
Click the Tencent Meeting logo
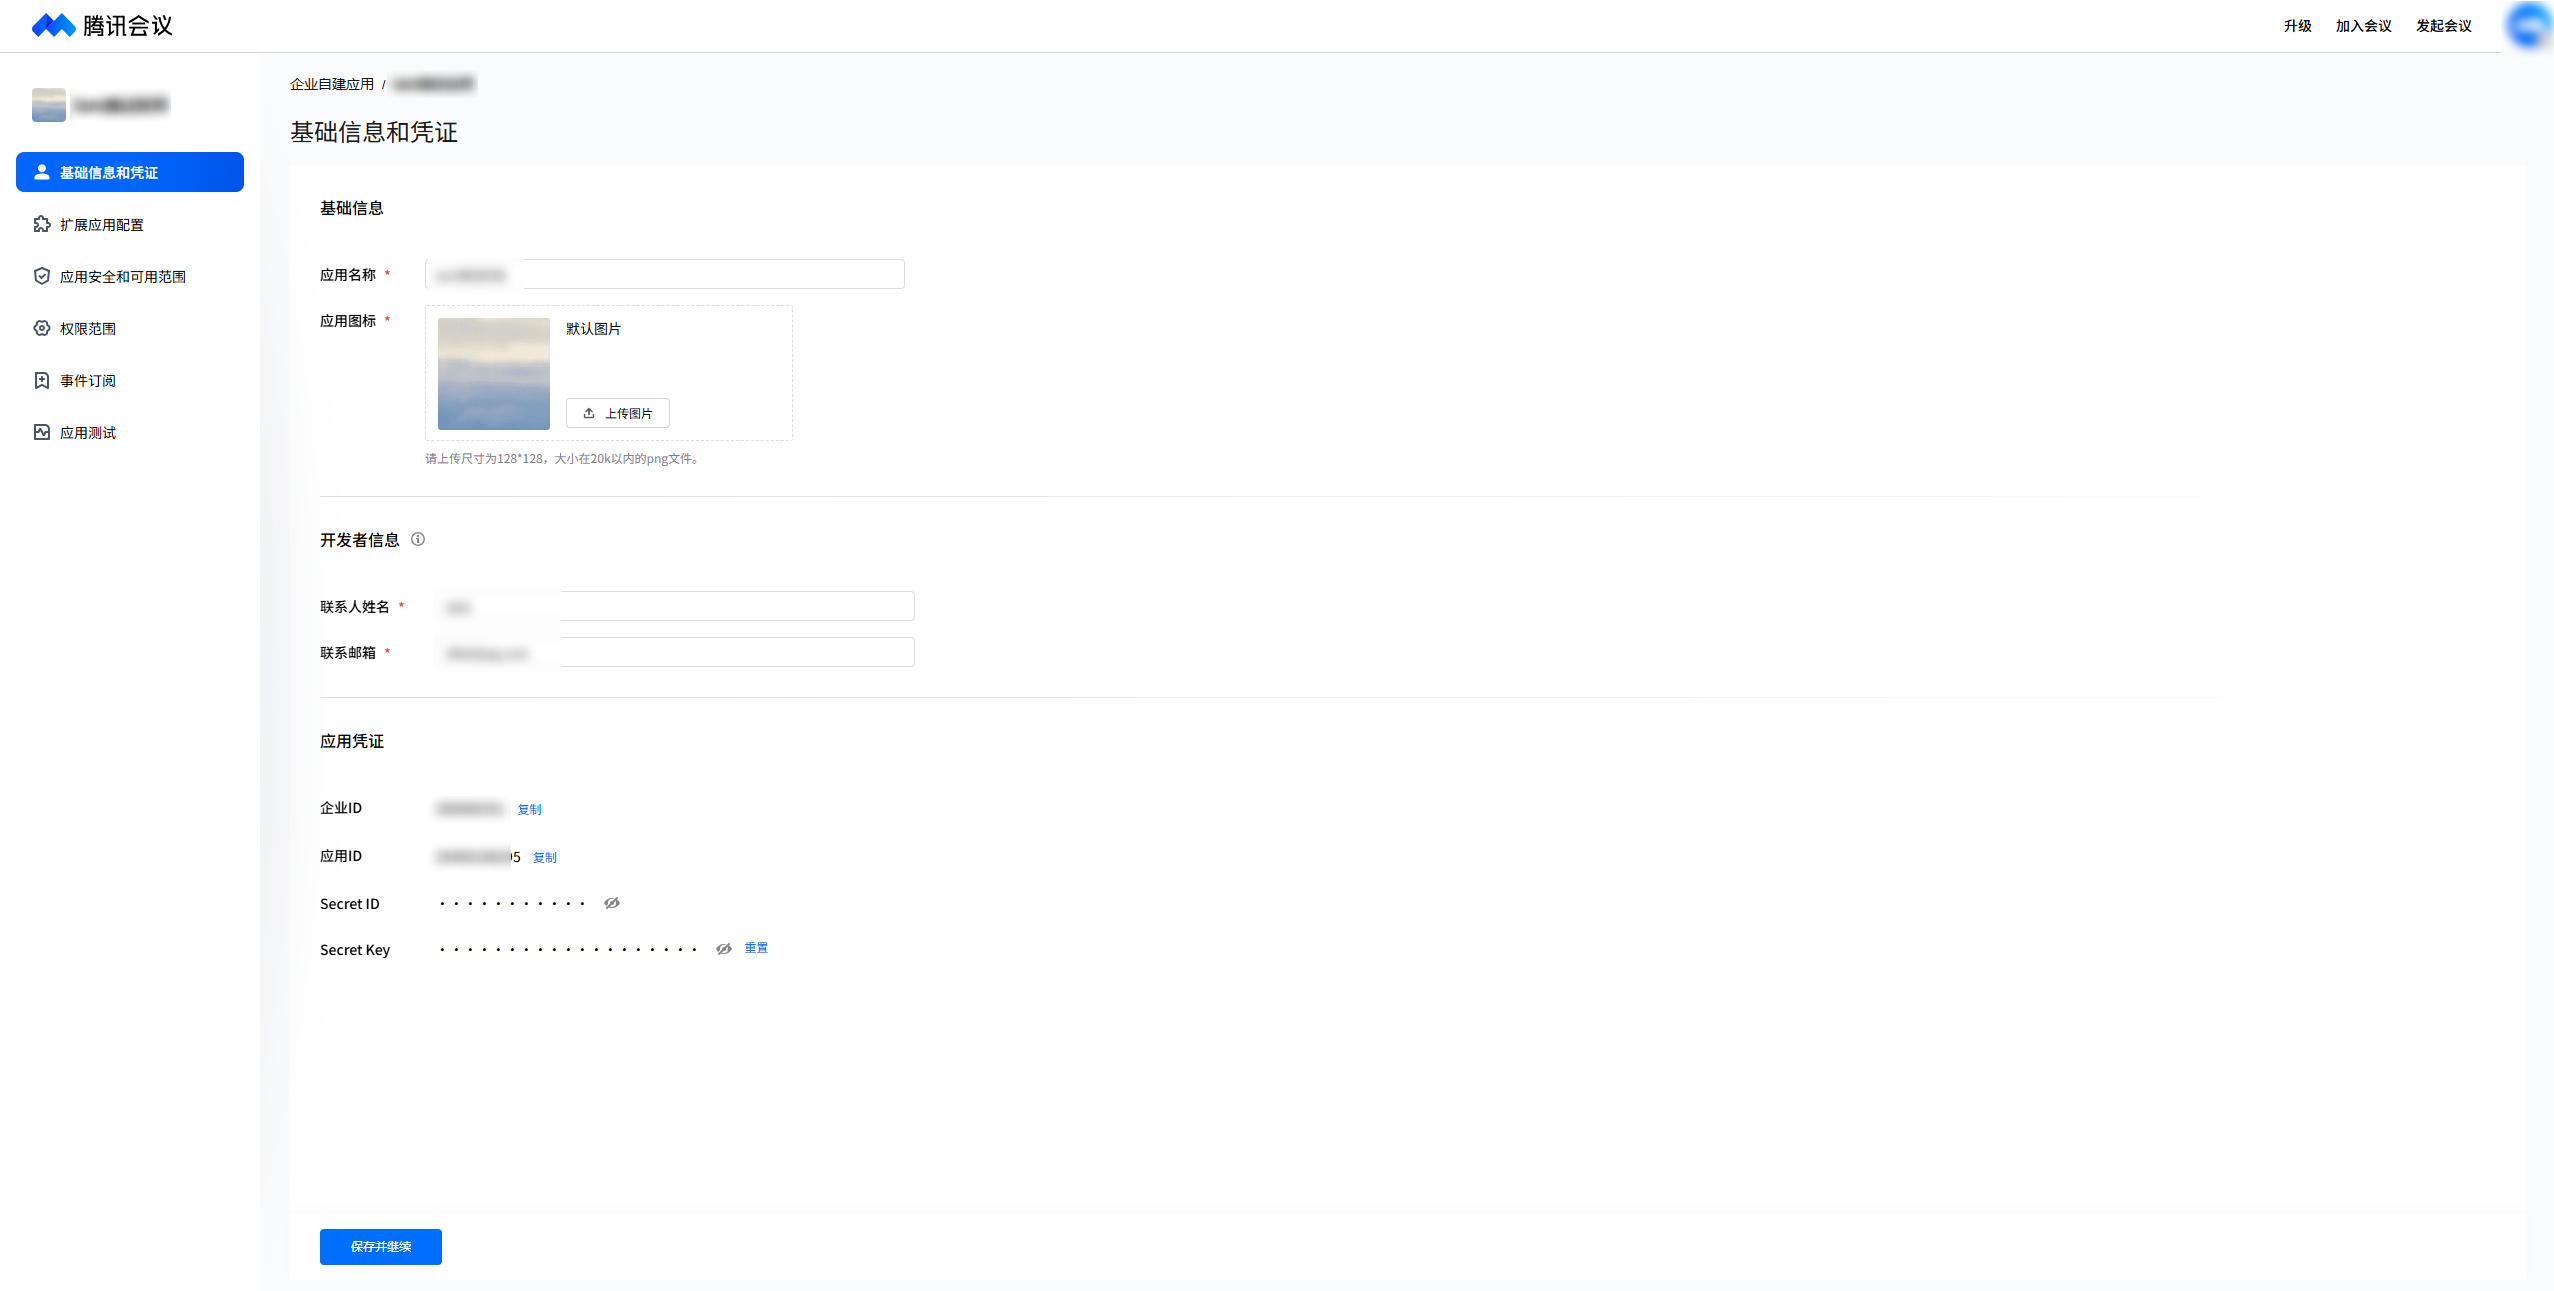[101, 25]
